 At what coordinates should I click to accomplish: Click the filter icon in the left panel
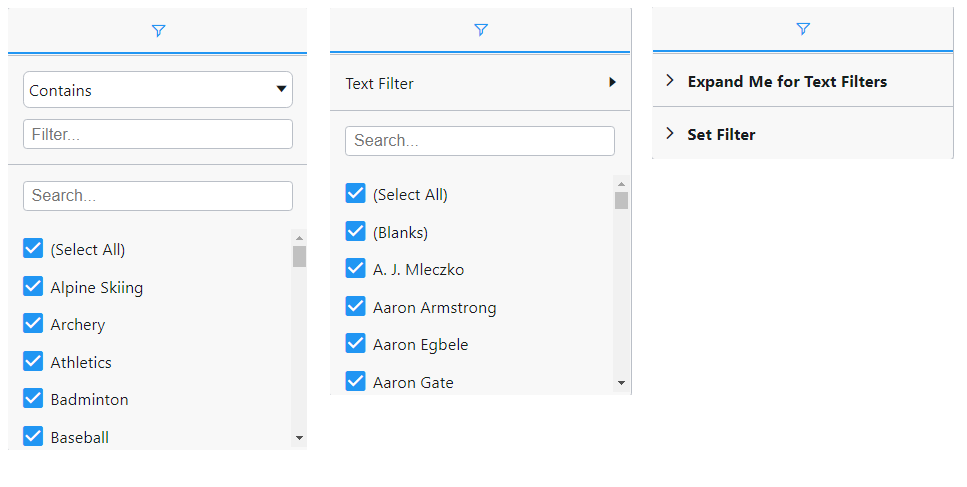coord(158,31)
